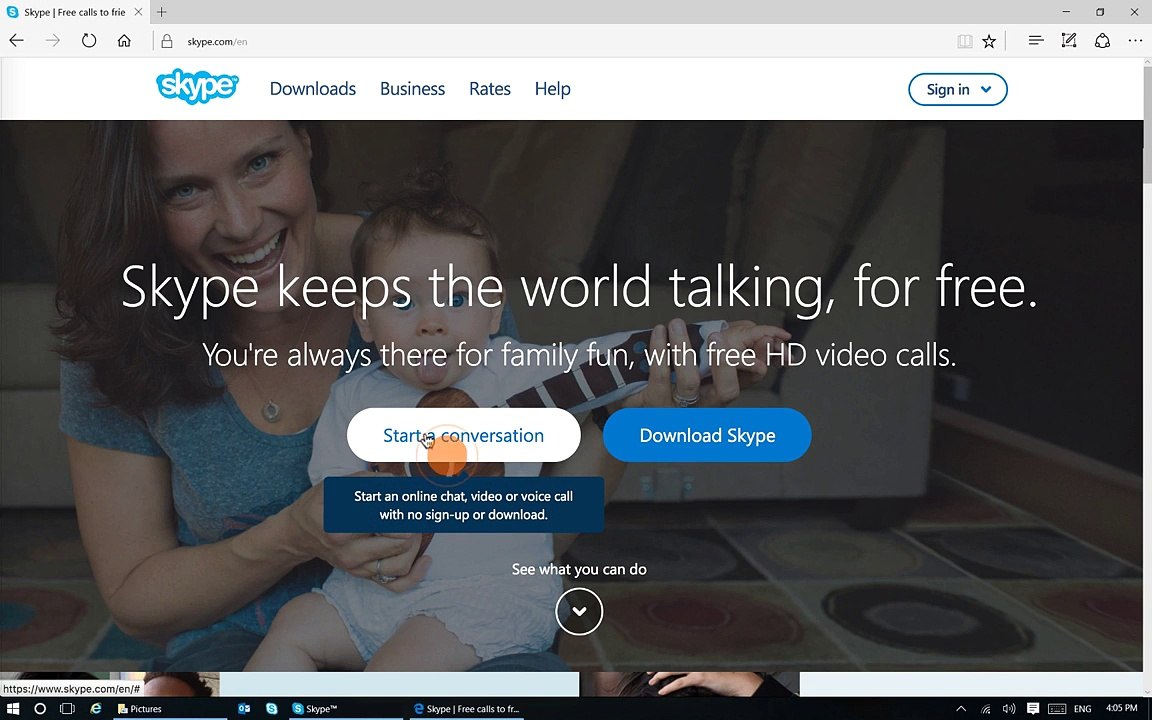Open the Wi-Fi network tray icon
Viewport: 1152px width, 720px height.
click(986, 708)
